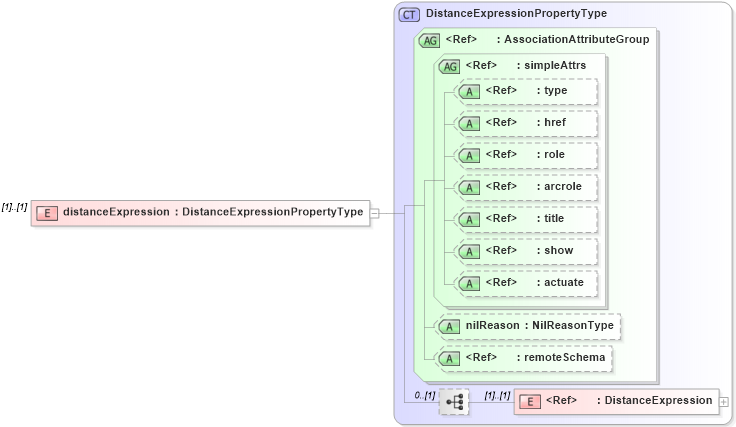Click the A icon of actuate attribute
Screen dimensions: 736x427
pyautogui.click(x=469, y=283)
